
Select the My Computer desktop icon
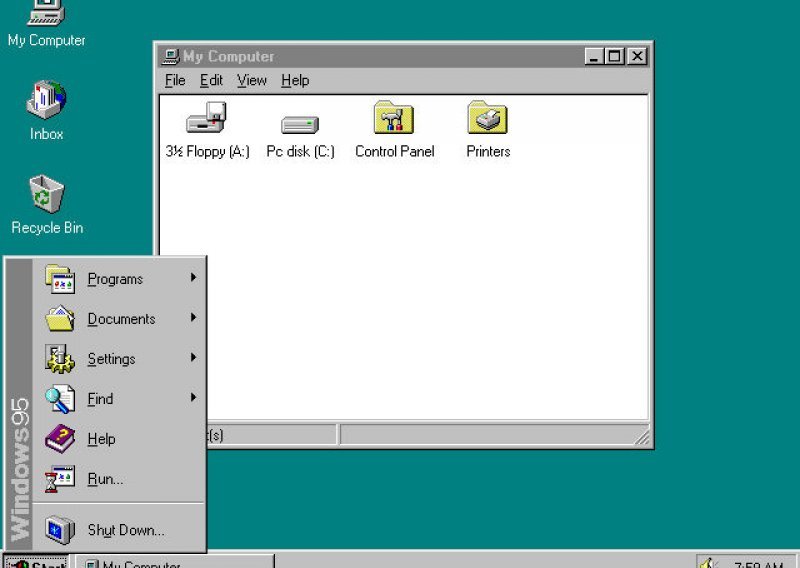[x=46, y=12]
